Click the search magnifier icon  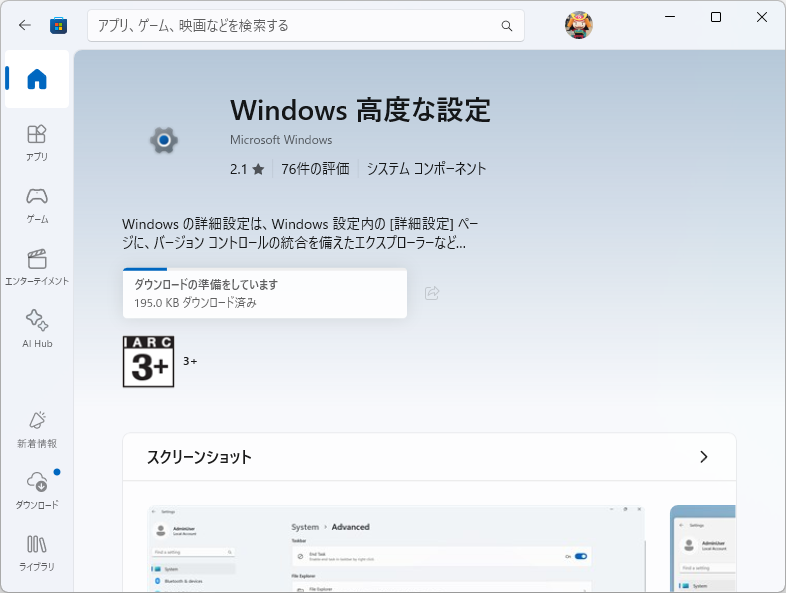[x=507, y=26]
